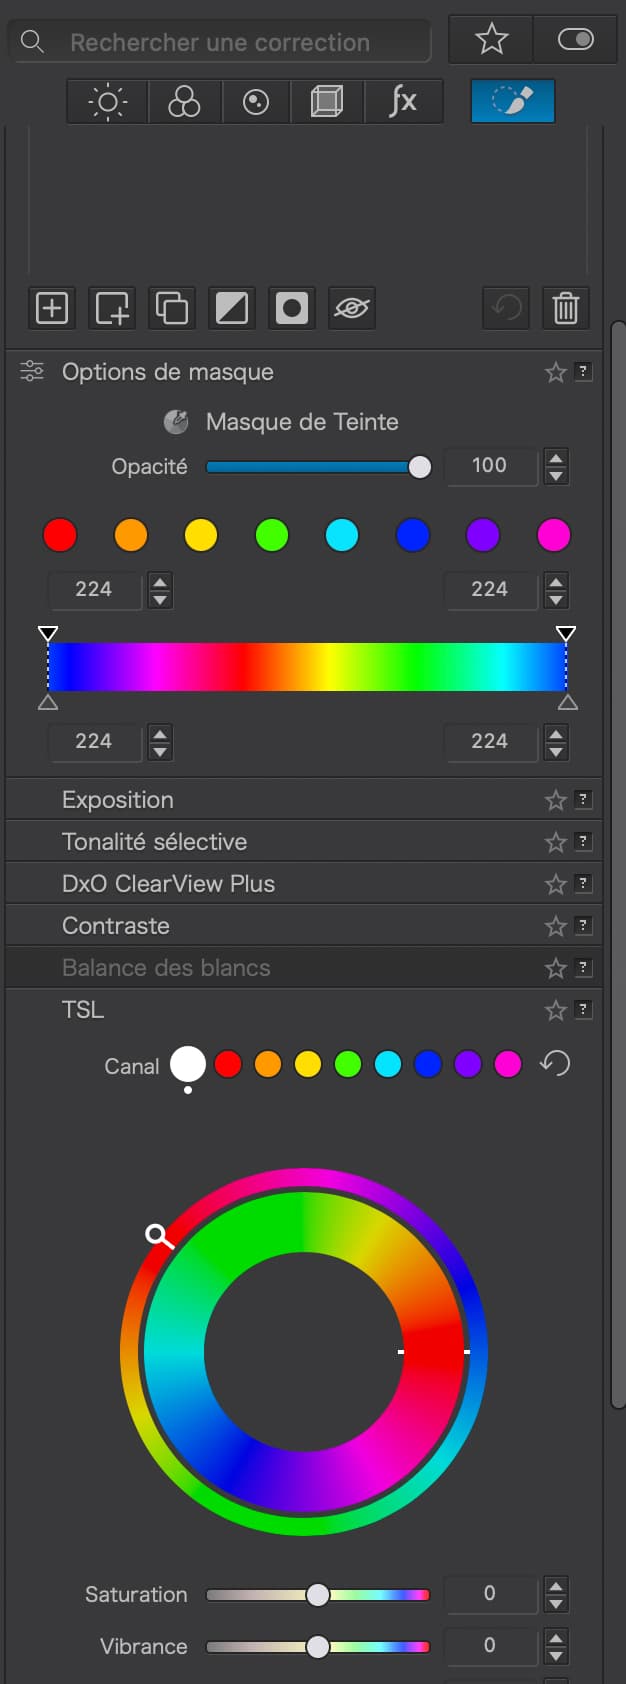Open the Geometry corrections tab
The height and width of the screenshot is (1684, 626).
click(327, 102)
